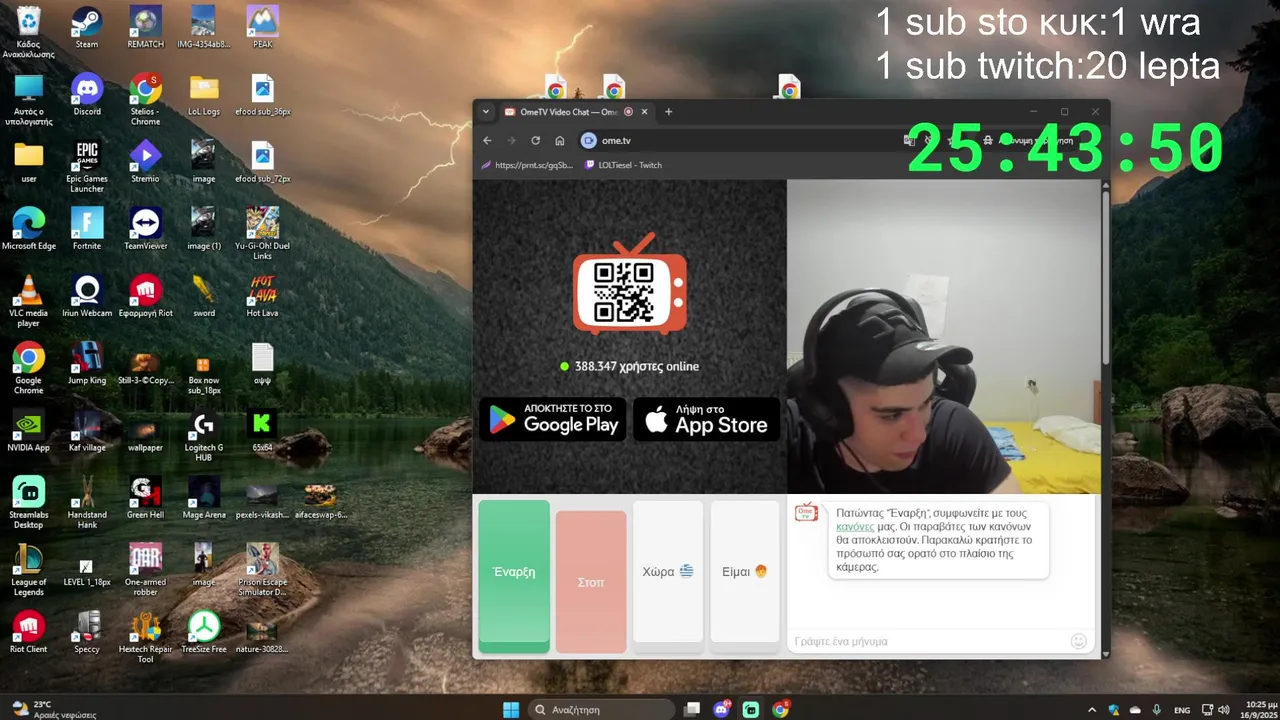1280x720 pixels.
Task: Open the Stelios - Chrome shortcut
Action: point(145,100)
